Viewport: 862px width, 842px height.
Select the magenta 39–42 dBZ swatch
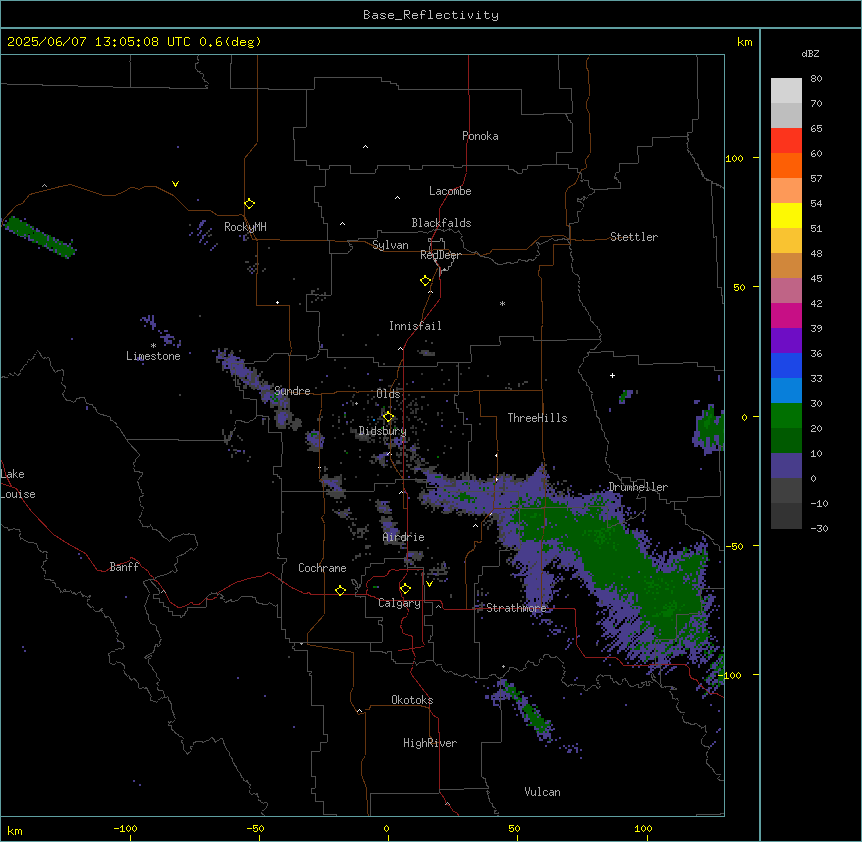point(786,315)
